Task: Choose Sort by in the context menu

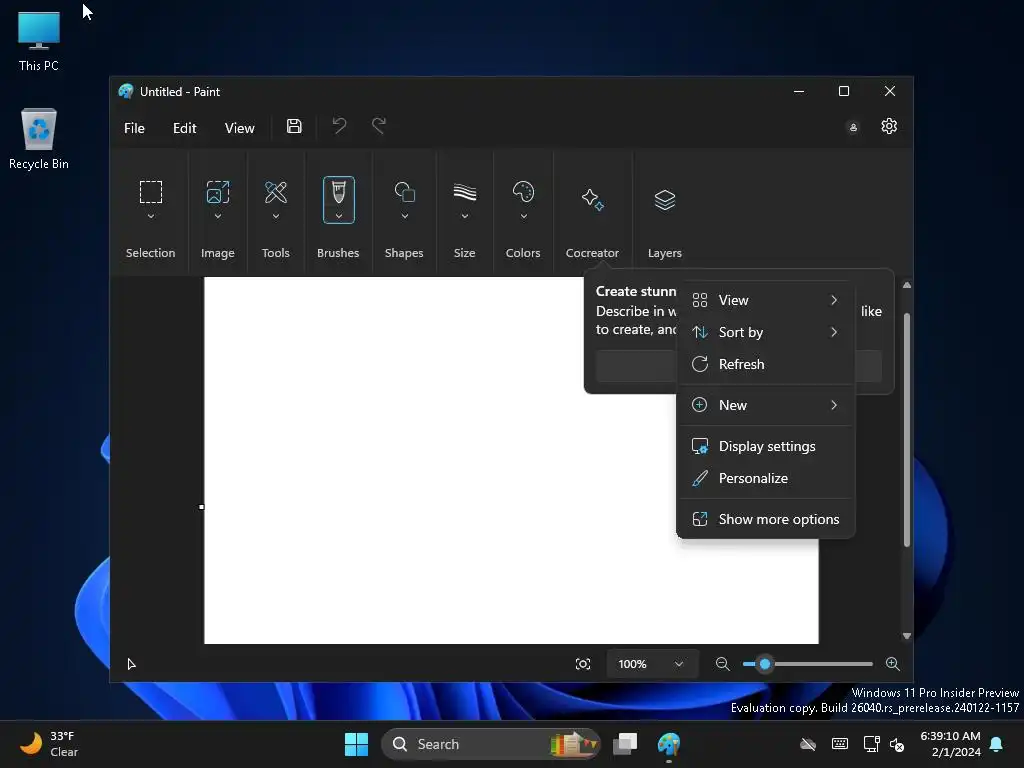Action: point(765,332)
